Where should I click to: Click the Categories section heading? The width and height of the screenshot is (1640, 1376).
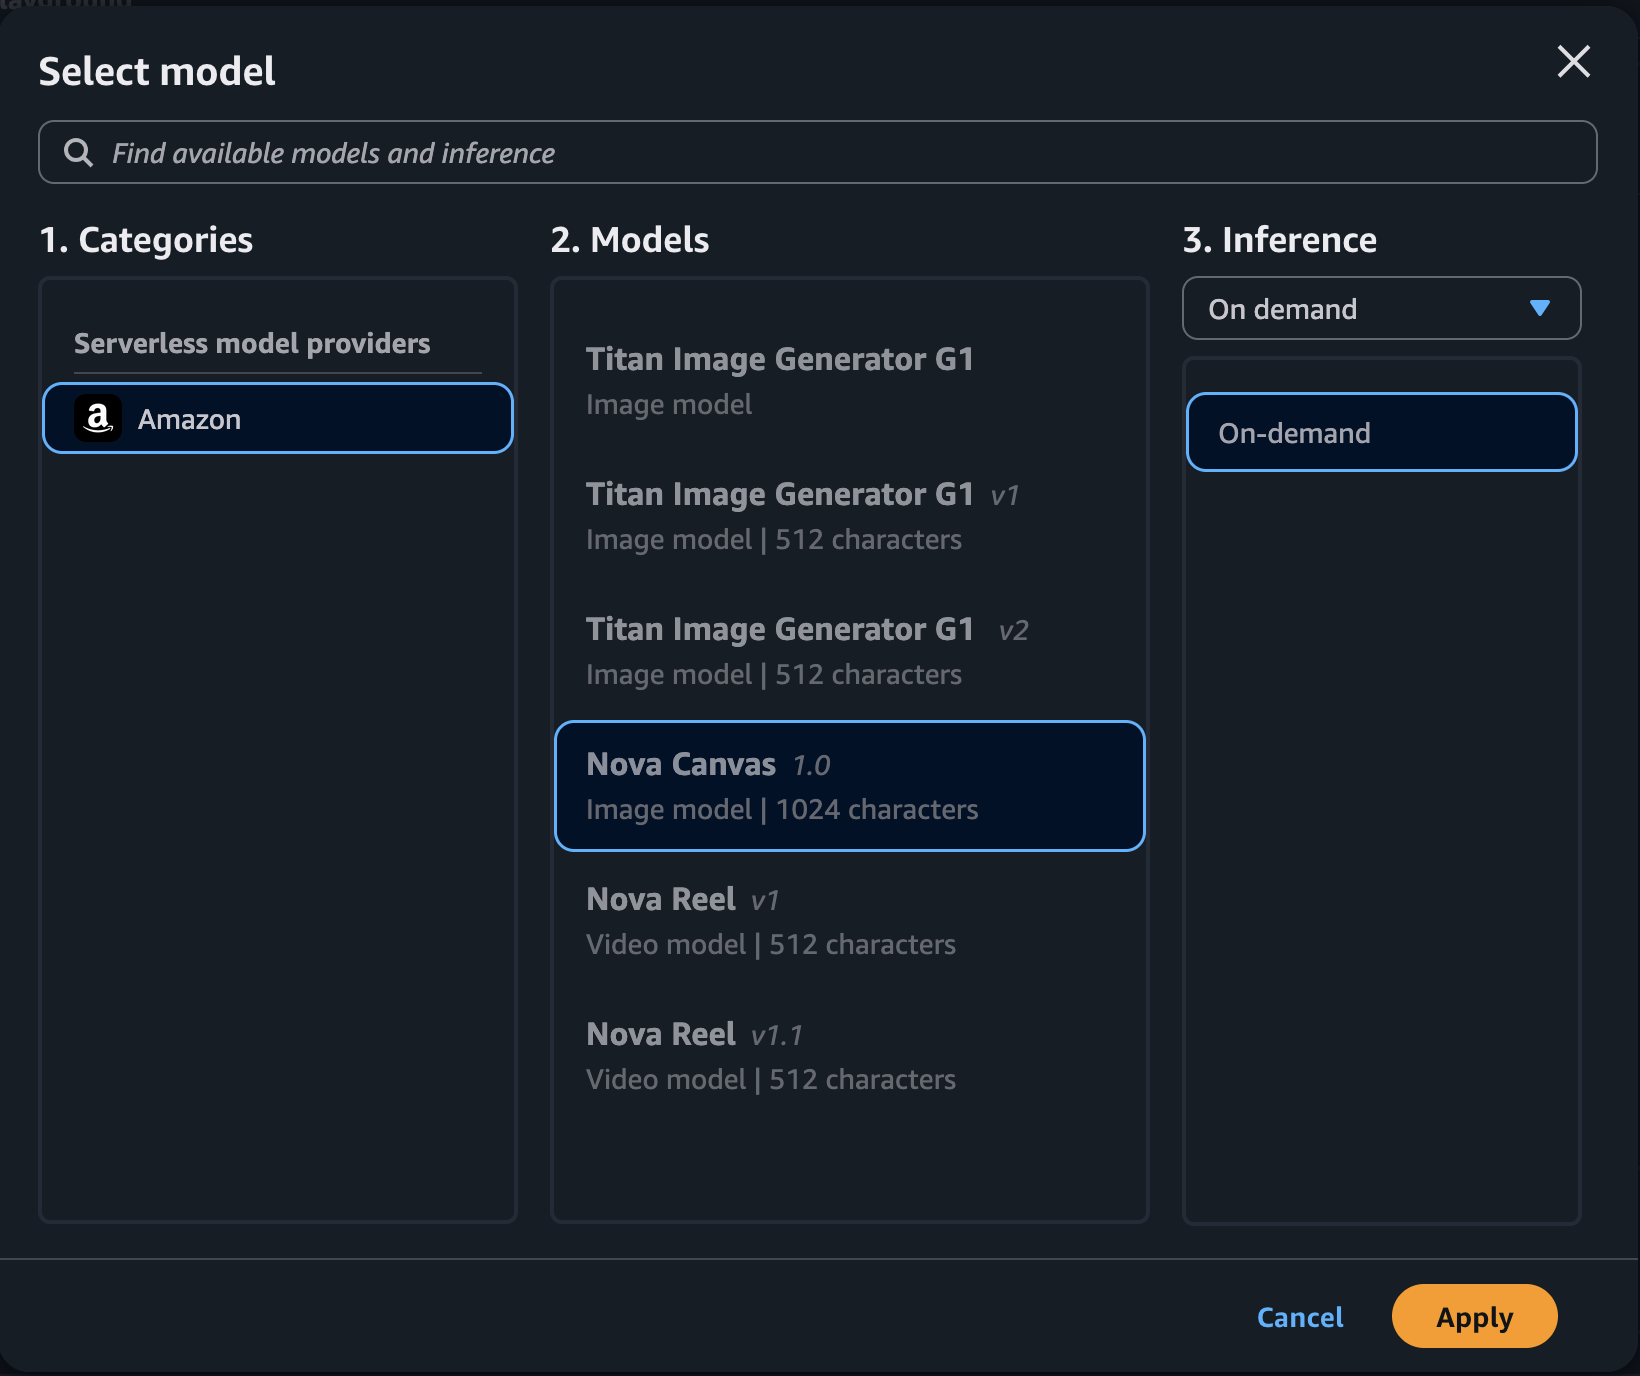coord(146,239)
